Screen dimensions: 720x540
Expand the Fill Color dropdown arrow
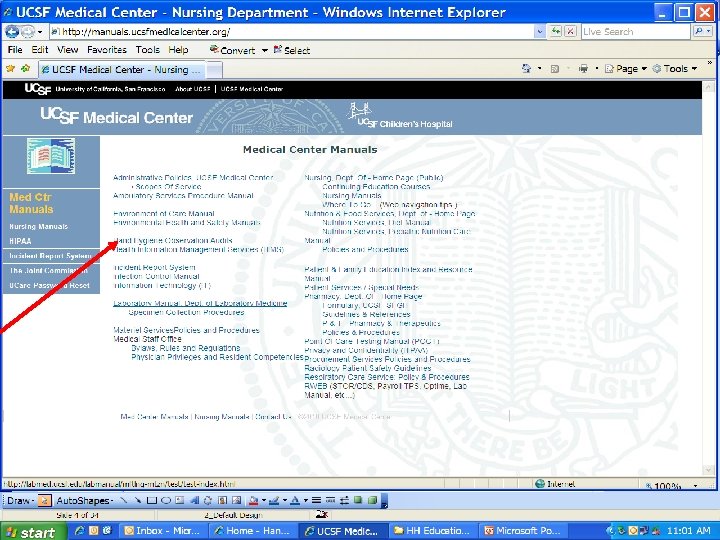pos(264,501)
